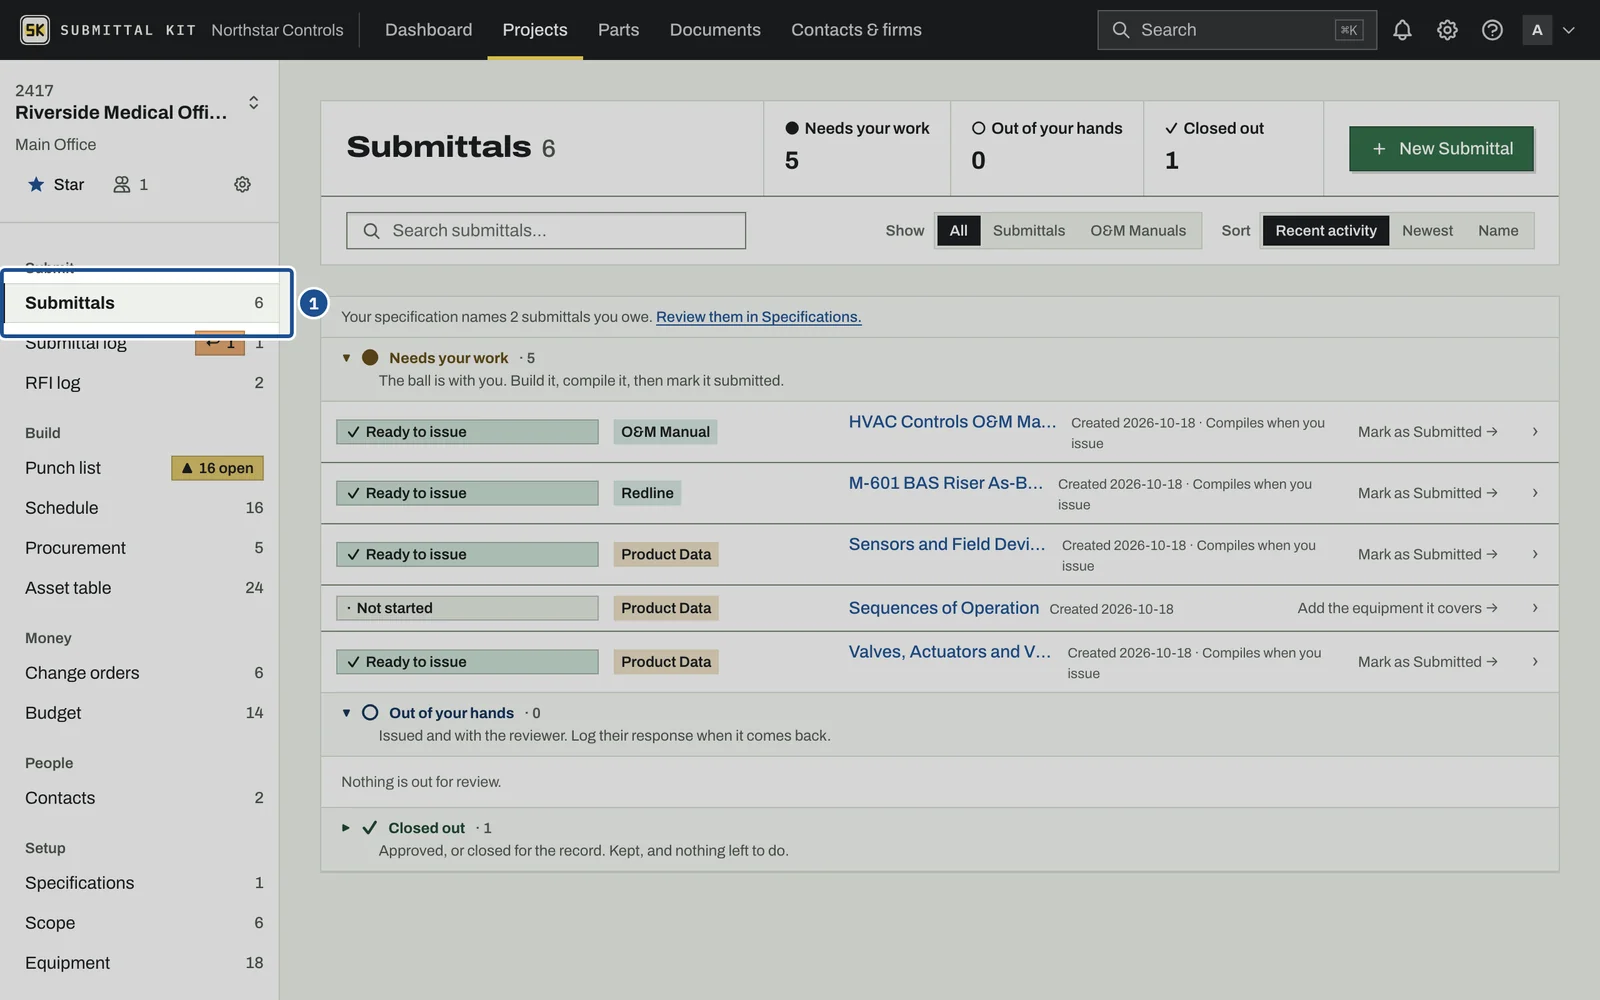Screen dimensions: 1600x1000
Task: Open M-601 BAS Riser row chevron
Action: point(1535,493)
